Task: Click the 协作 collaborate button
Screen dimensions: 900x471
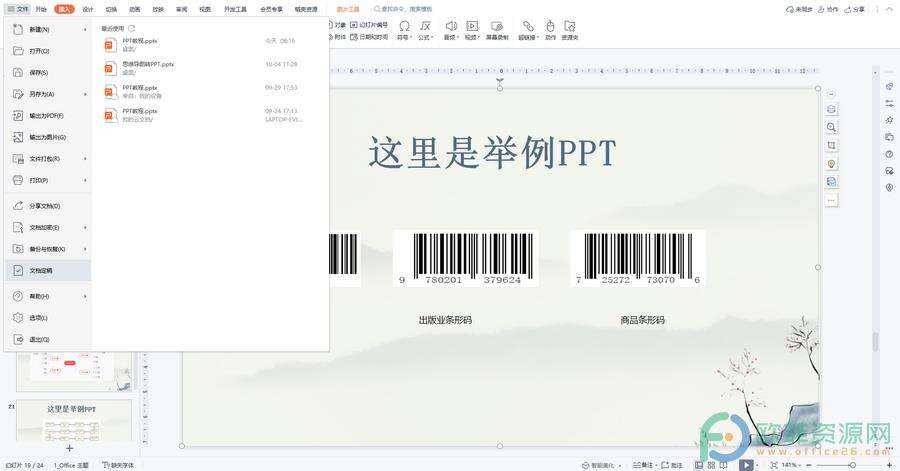Action: point(828,9)
